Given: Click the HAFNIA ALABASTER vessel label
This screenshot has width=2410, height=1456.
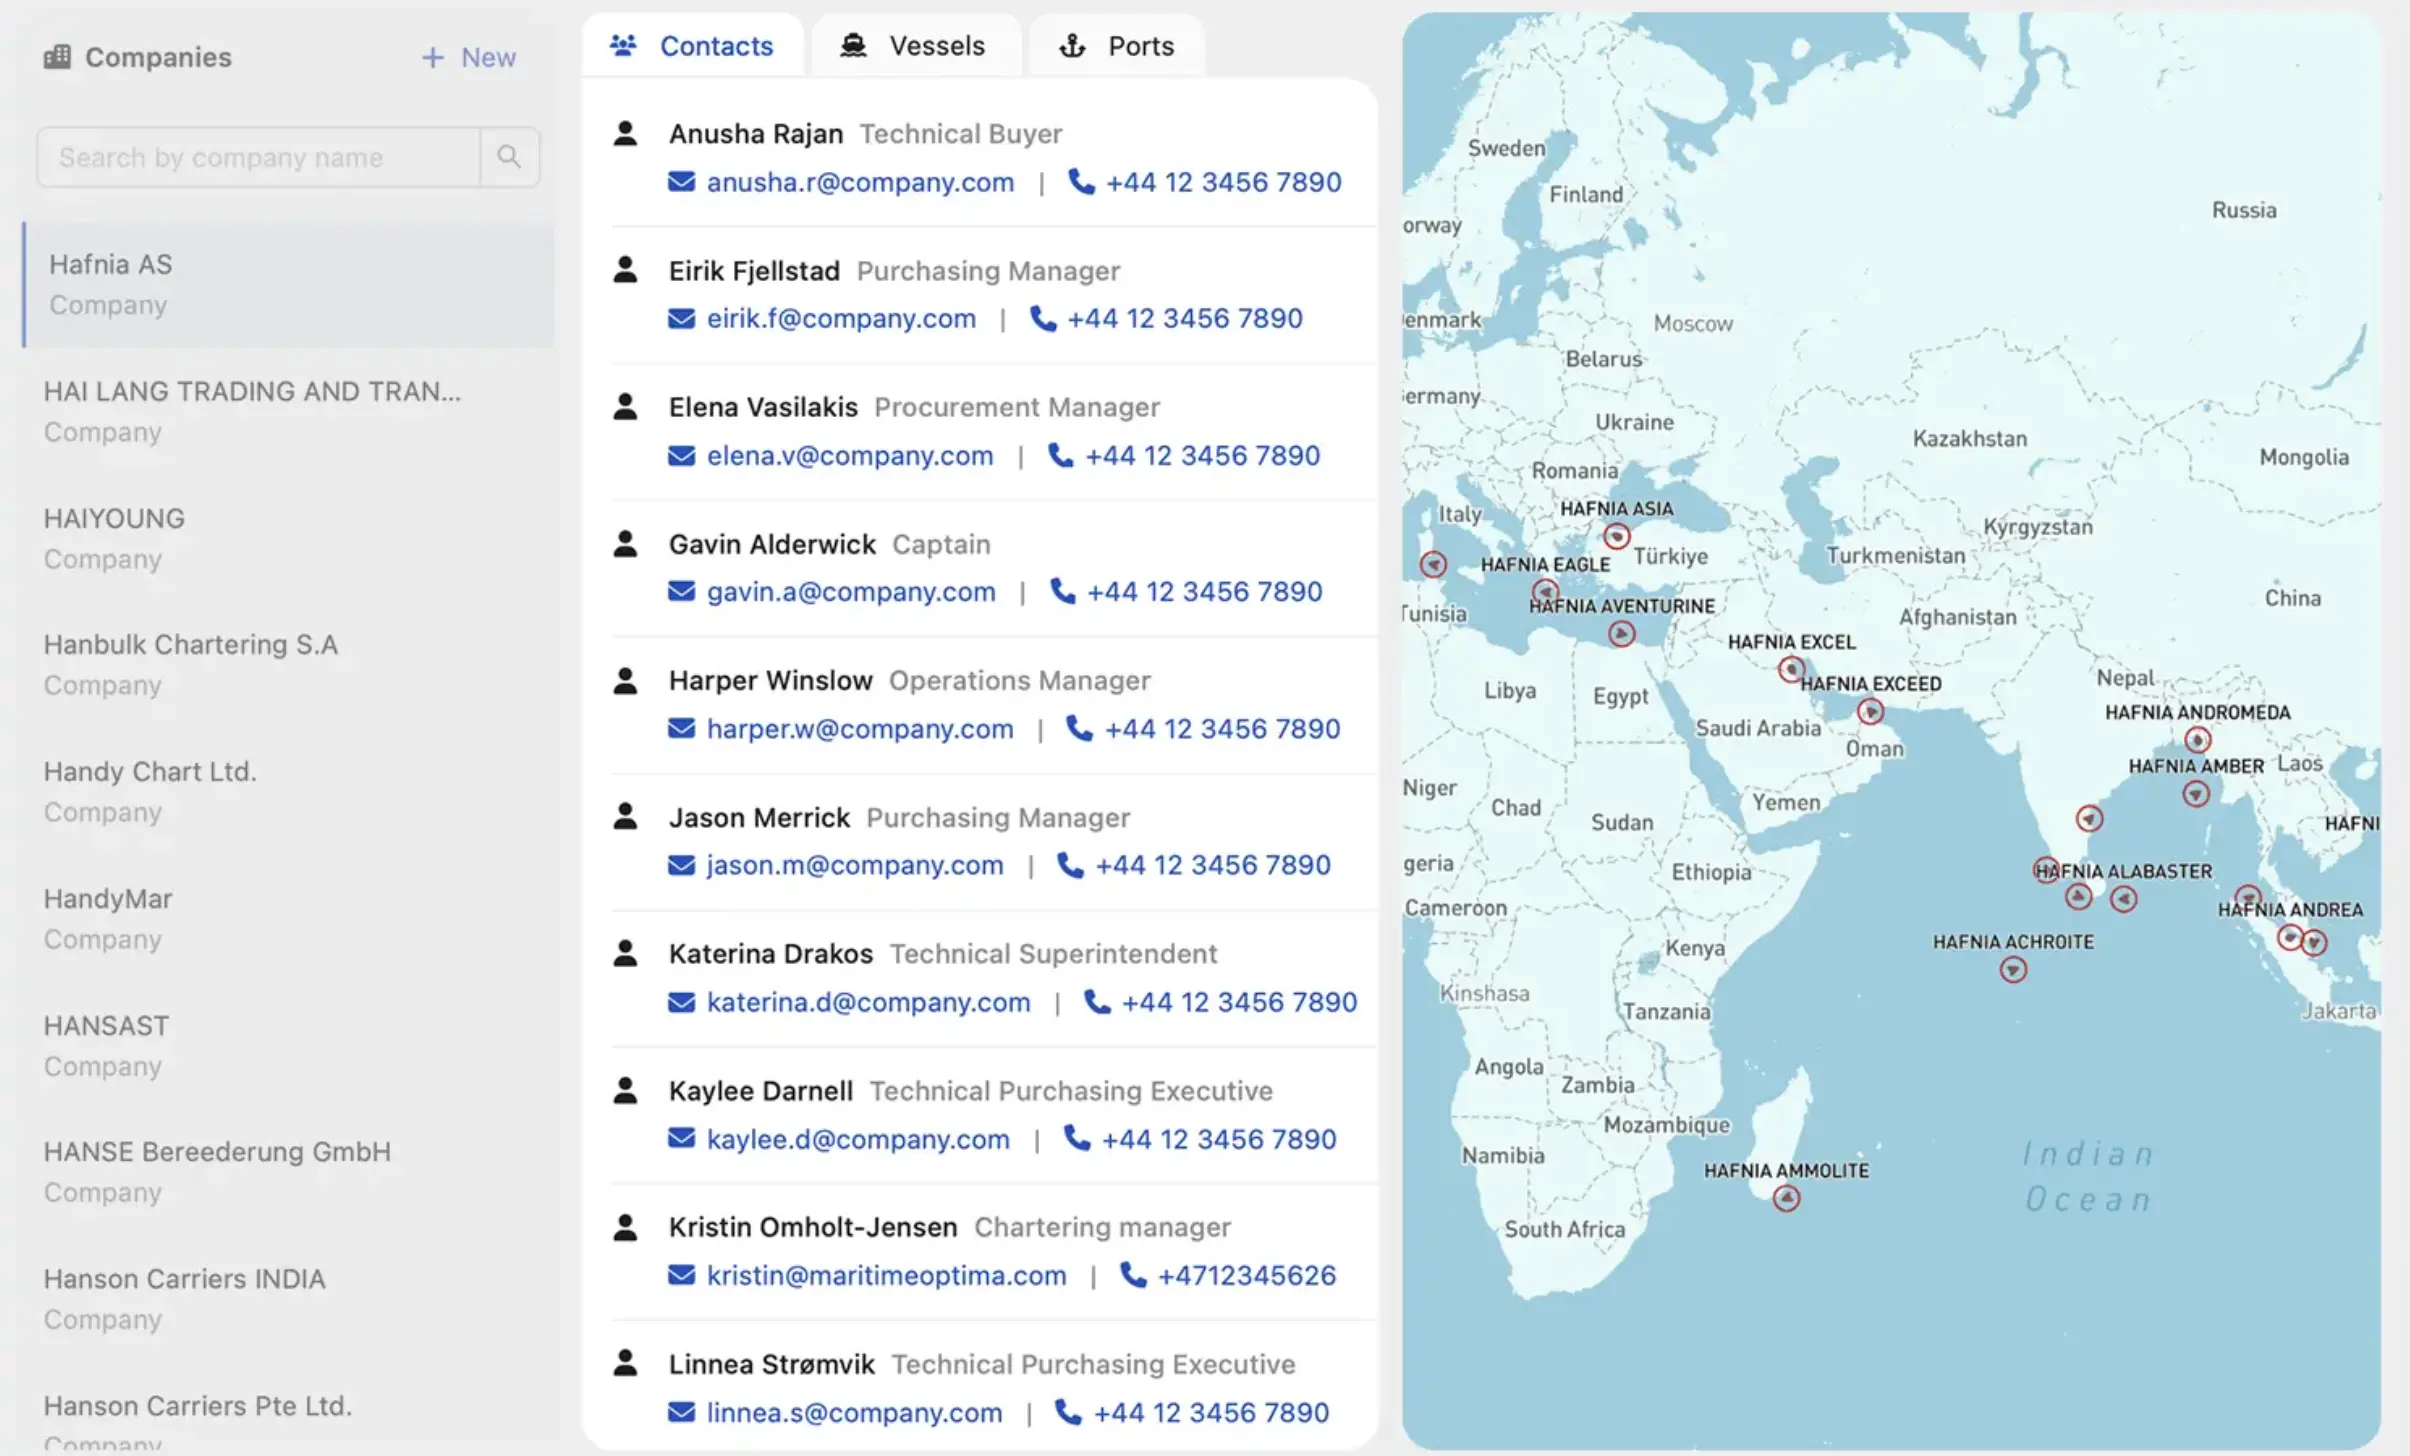Looking at the screenshot, I should pos(2124,871).
